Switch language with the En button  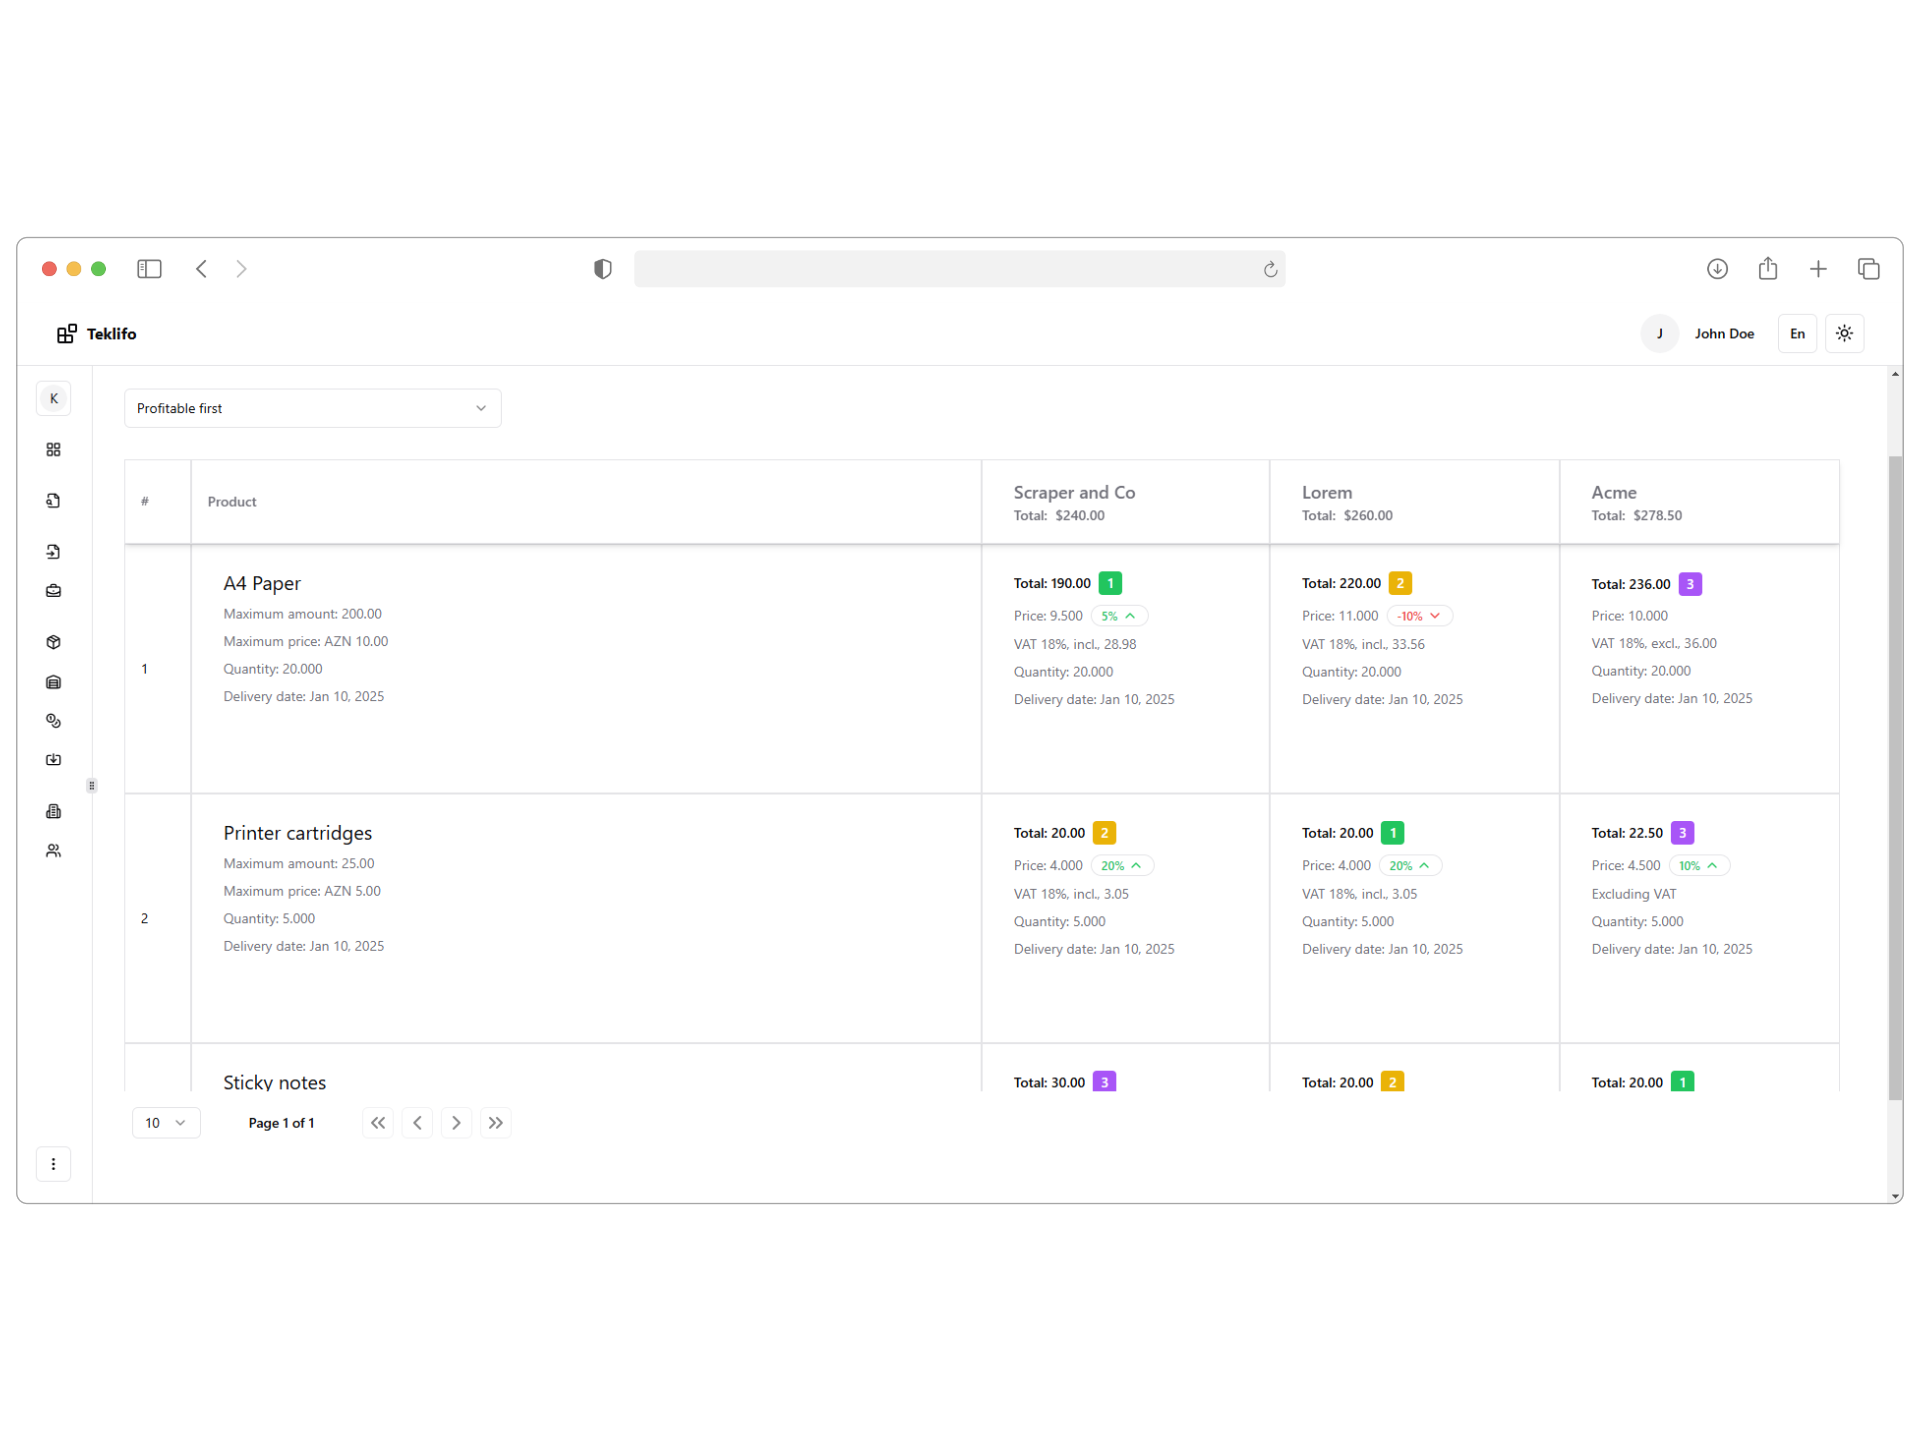pyautogui.click(x=1797, y=334)
